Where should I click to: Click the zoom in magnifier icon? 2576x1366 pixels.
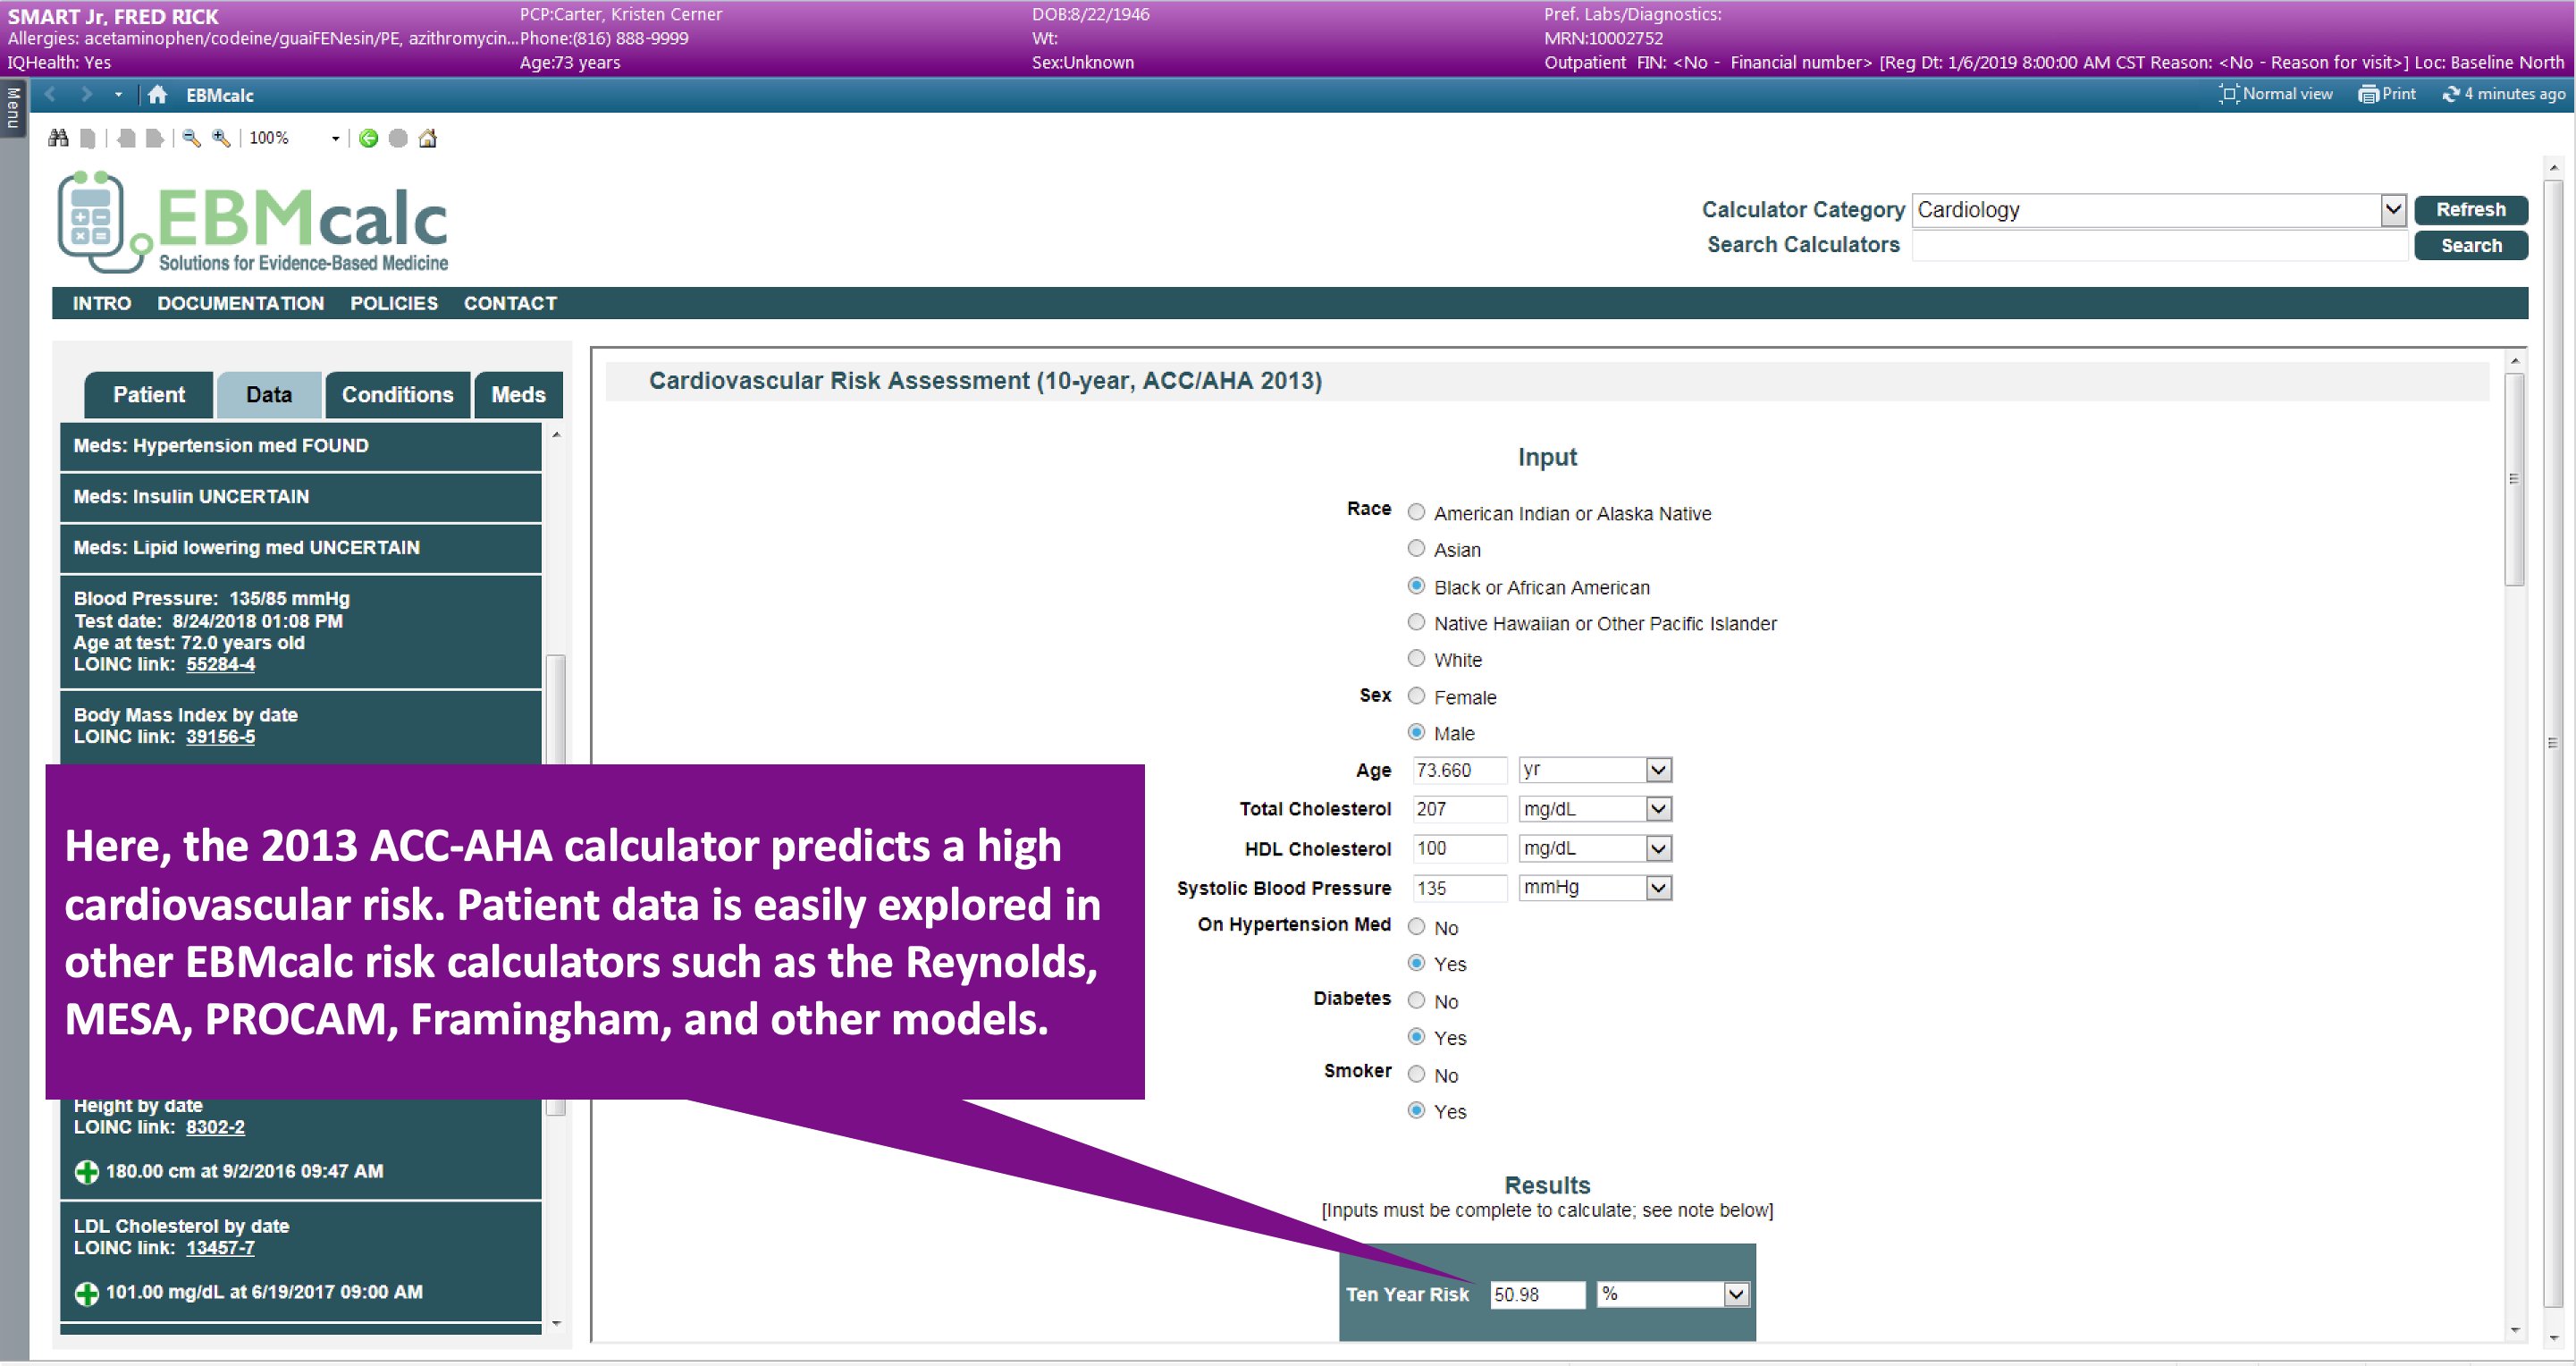(221, 138)
